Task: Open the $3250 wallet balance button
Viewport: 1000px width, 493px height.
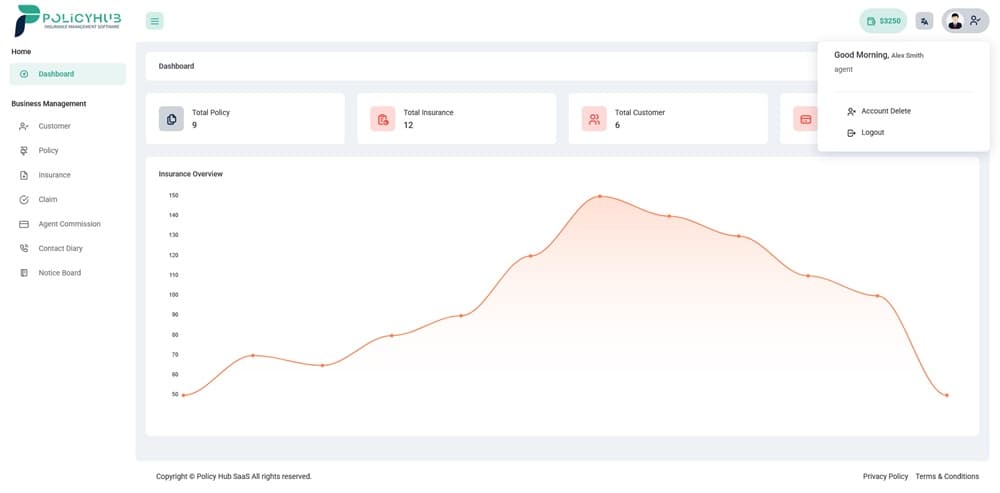Action: (883, 21)
